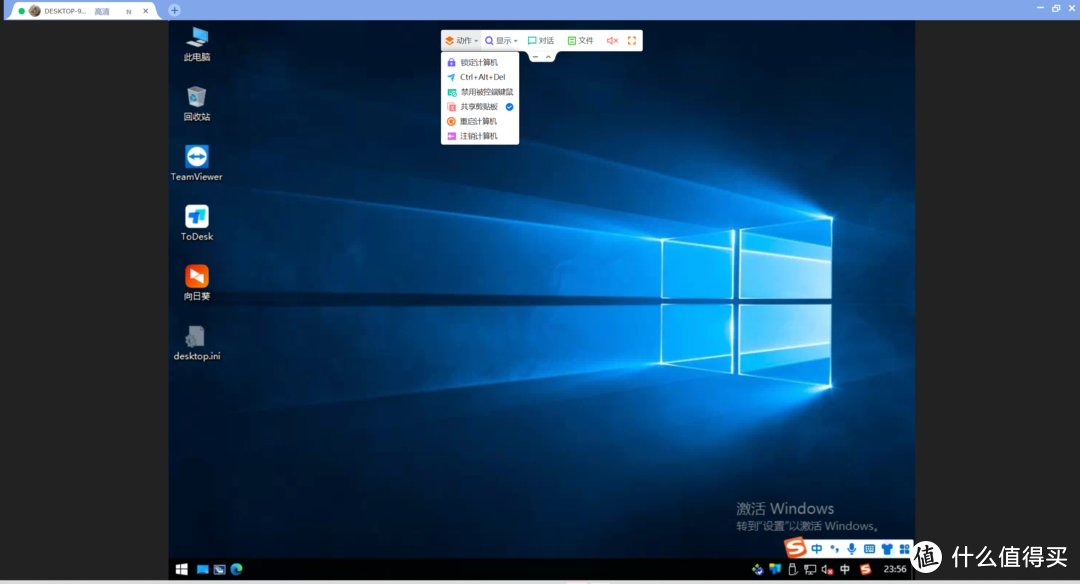This screenshot has width=1080, height=584.
Task: Choose 禁用被控端键鼠 menu entry
Action: point(479,92)
